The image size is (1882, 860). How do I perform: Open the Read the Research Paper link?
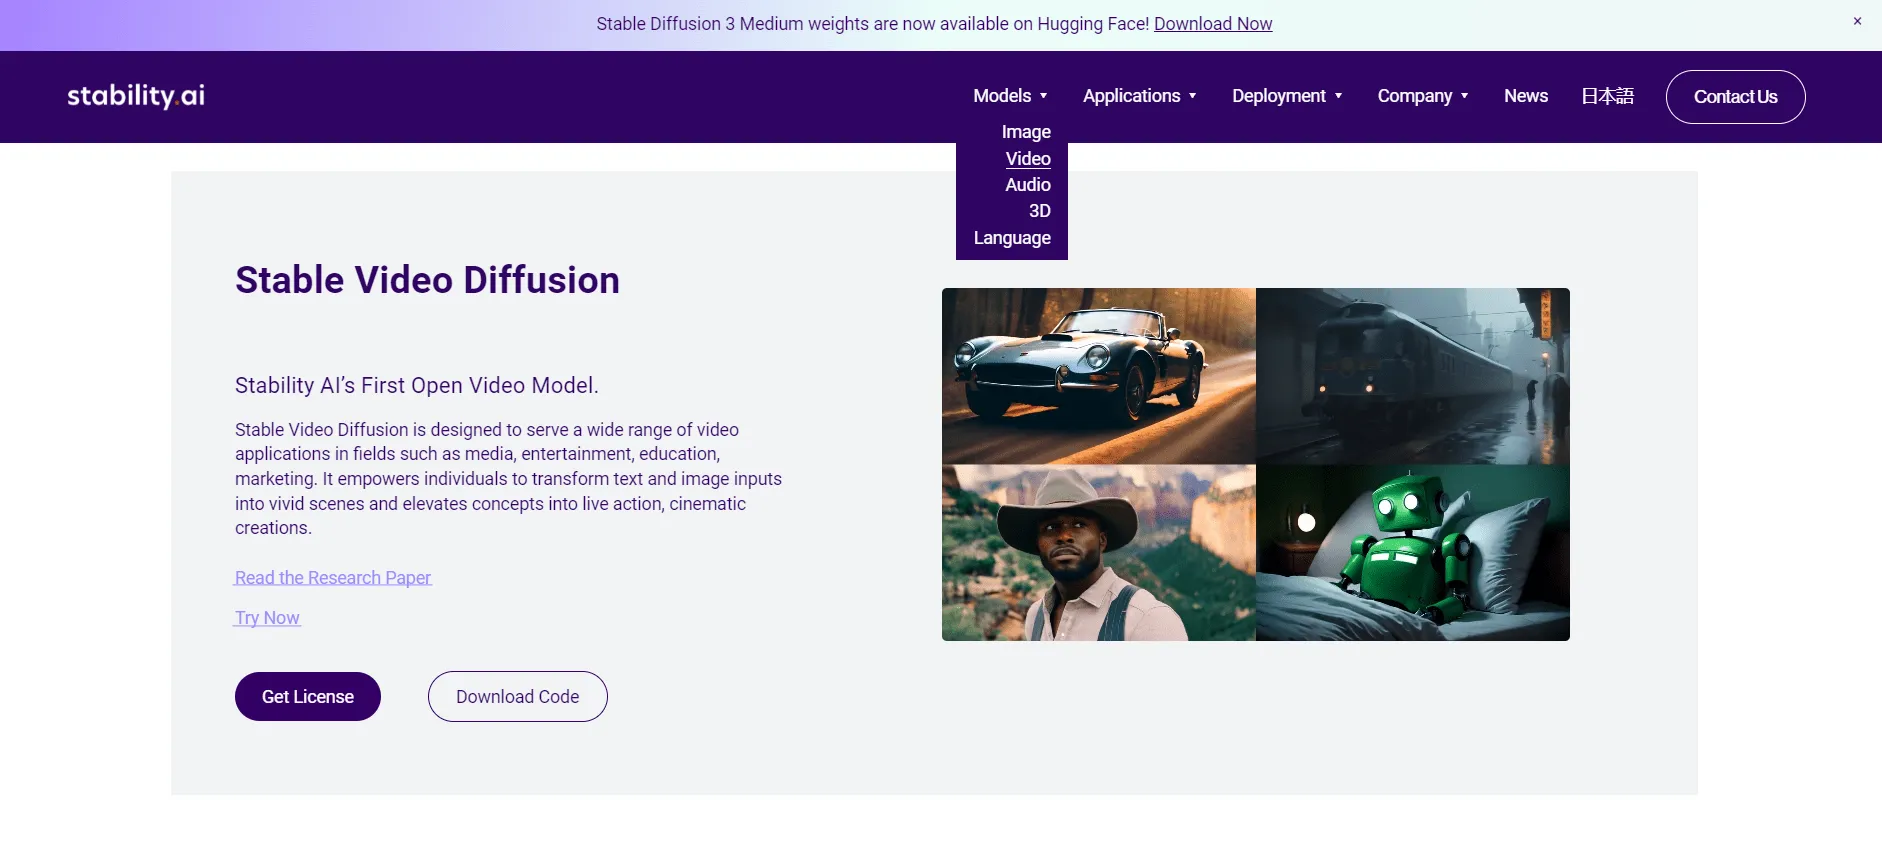tap(333, 578)
